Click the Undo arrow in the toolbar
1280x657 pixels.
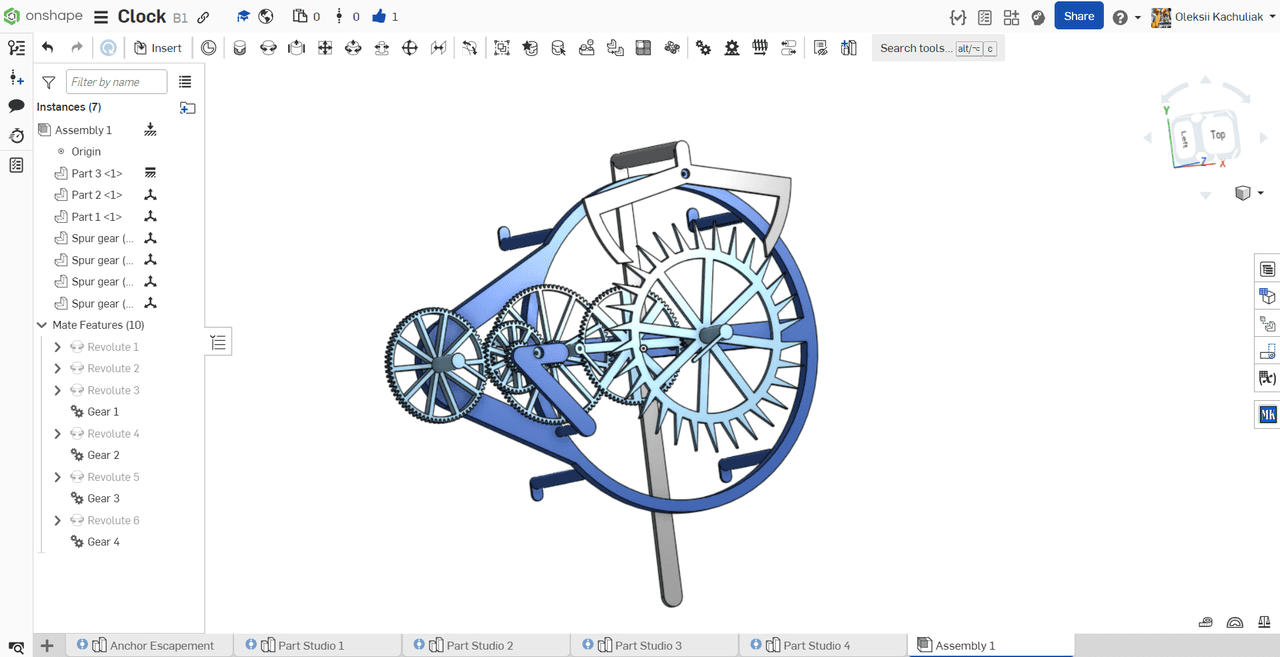pyautogui.click(x=47, y=48)
